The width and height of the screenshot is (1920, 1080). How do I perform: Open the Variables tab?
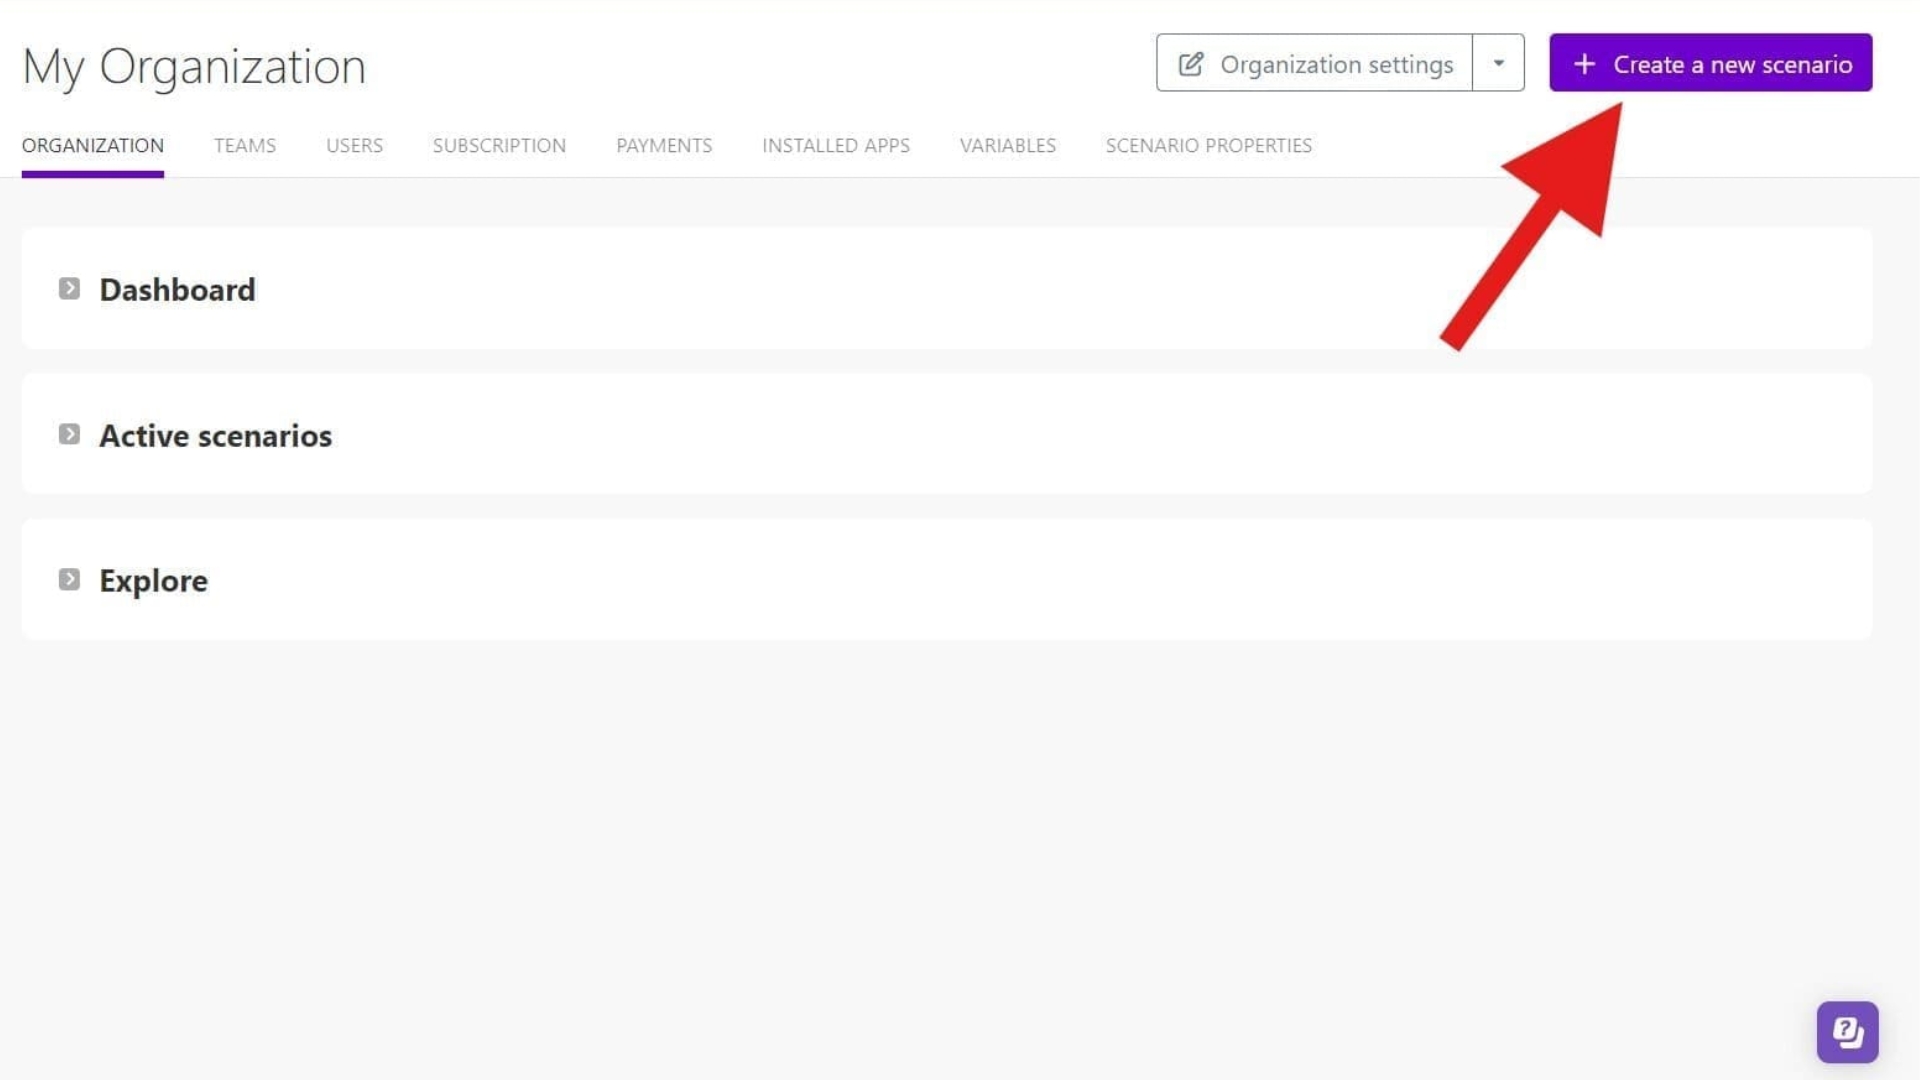click(x=1007, y=145)
